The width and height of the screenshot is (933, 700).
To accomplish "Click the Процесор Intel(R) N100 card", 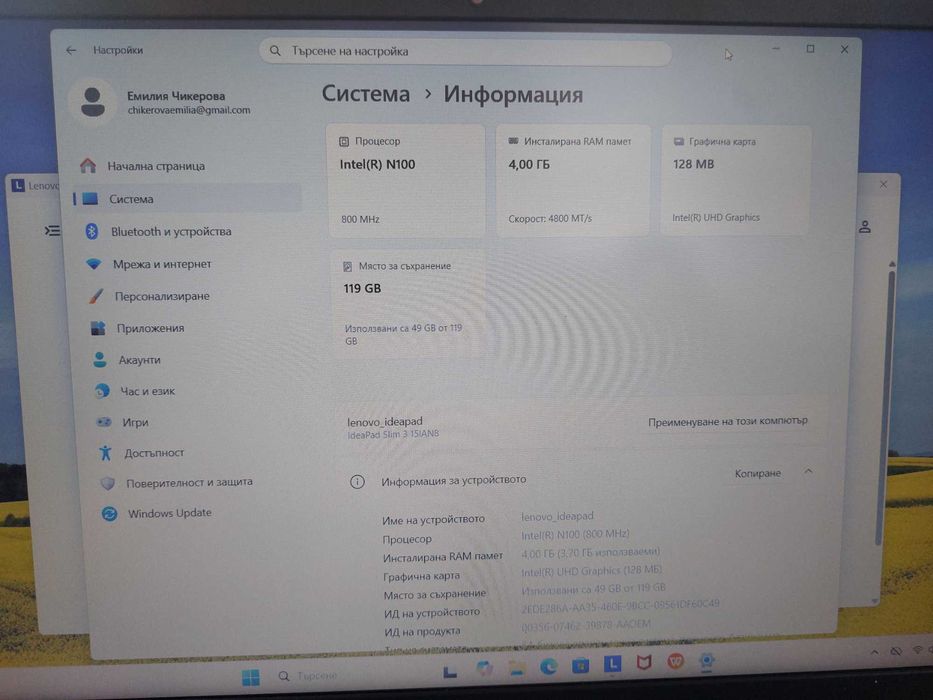I will pos(406,180).
